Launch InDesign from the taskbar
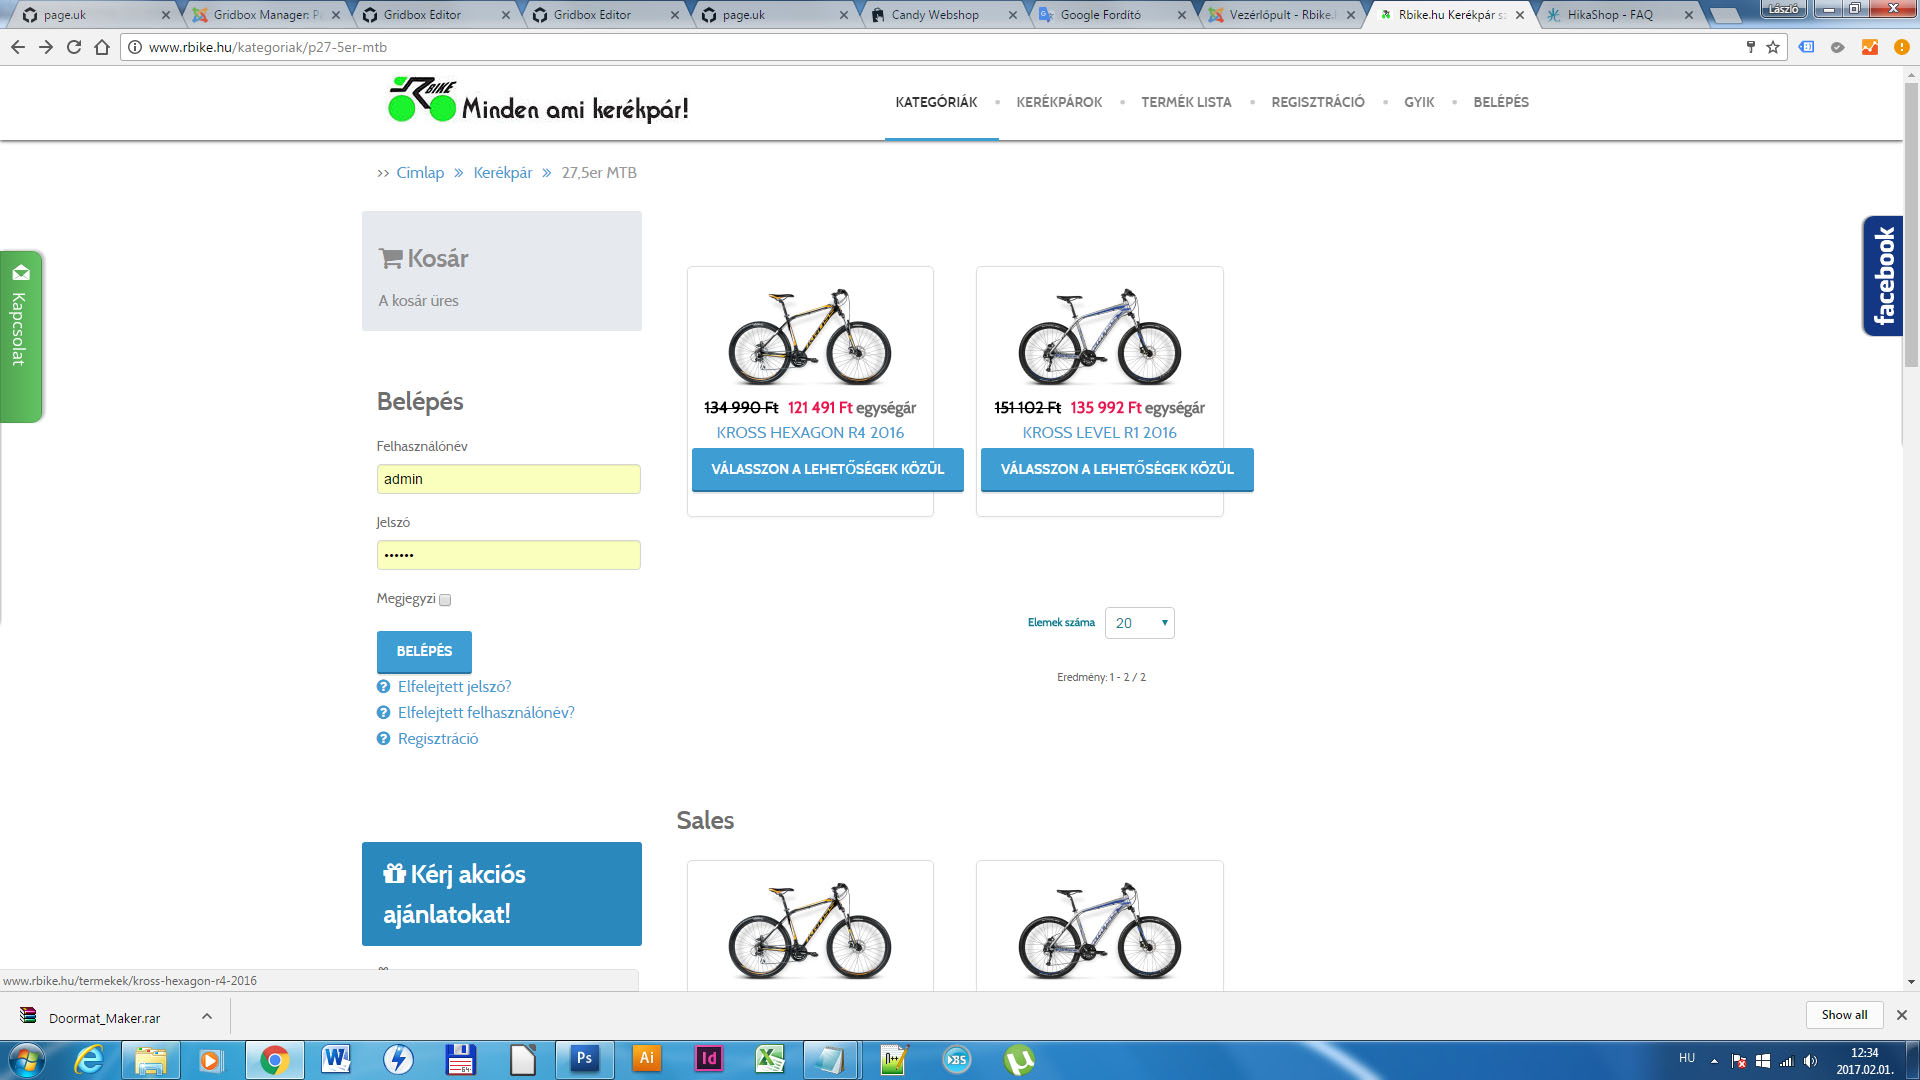 [x=709, y=1059]
